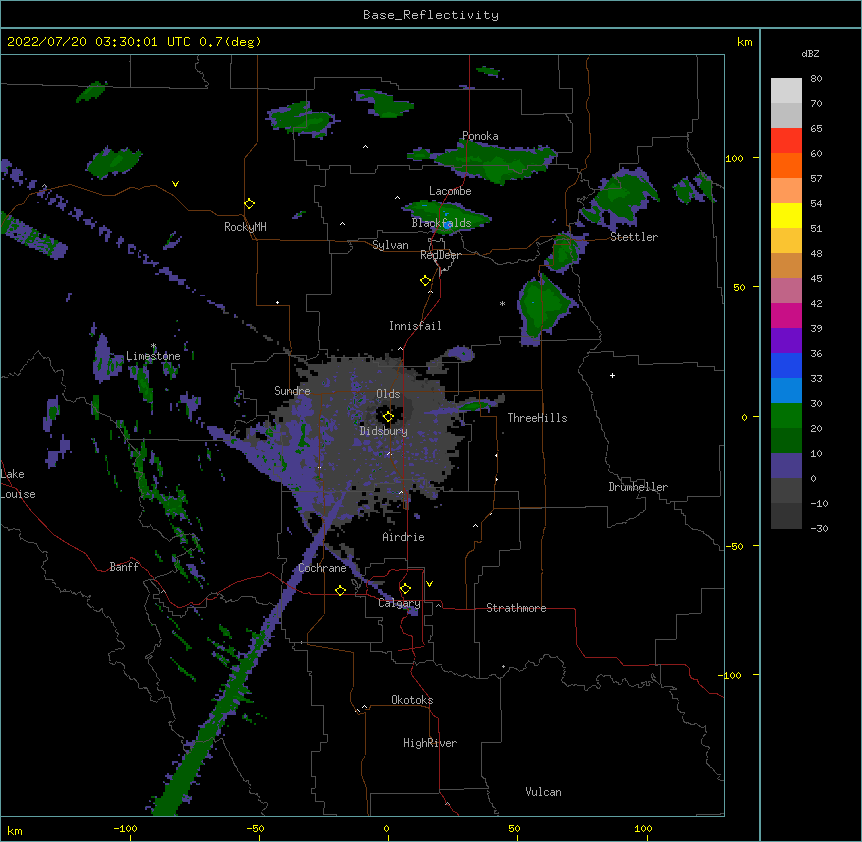Click the Limestone label
862x842 pixels.
pyautogui.click(x=153, y=356)
